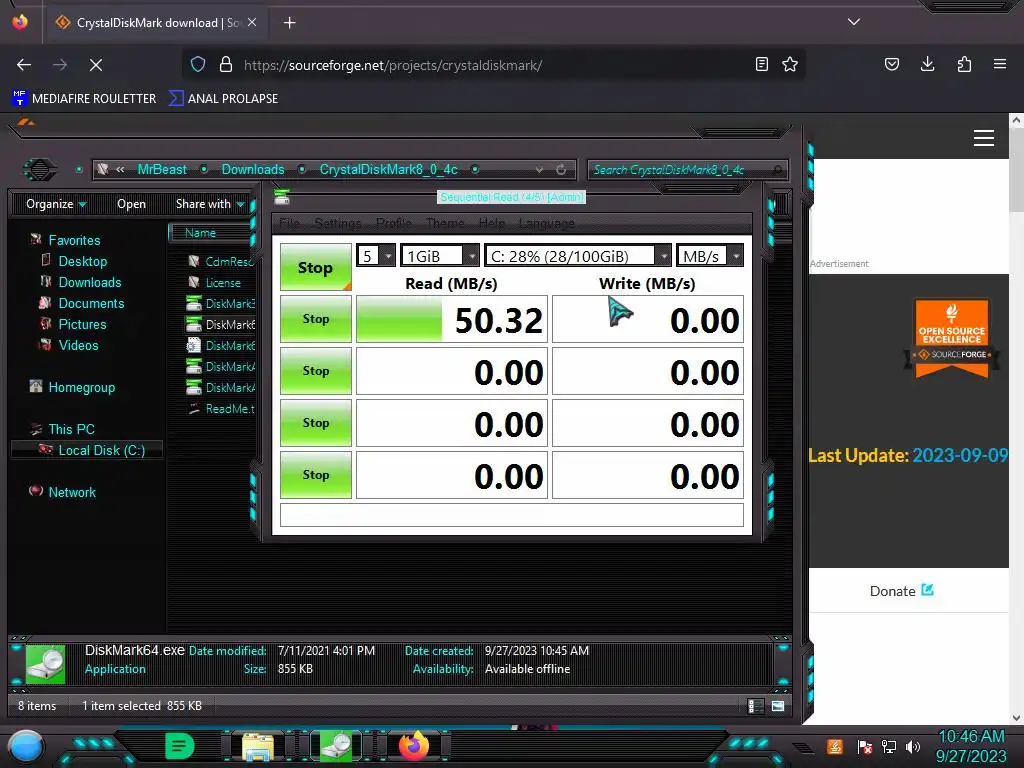Screen dimensions: 1024x768
Task: Expand the Share with menu
Action: tap(210, 204)
